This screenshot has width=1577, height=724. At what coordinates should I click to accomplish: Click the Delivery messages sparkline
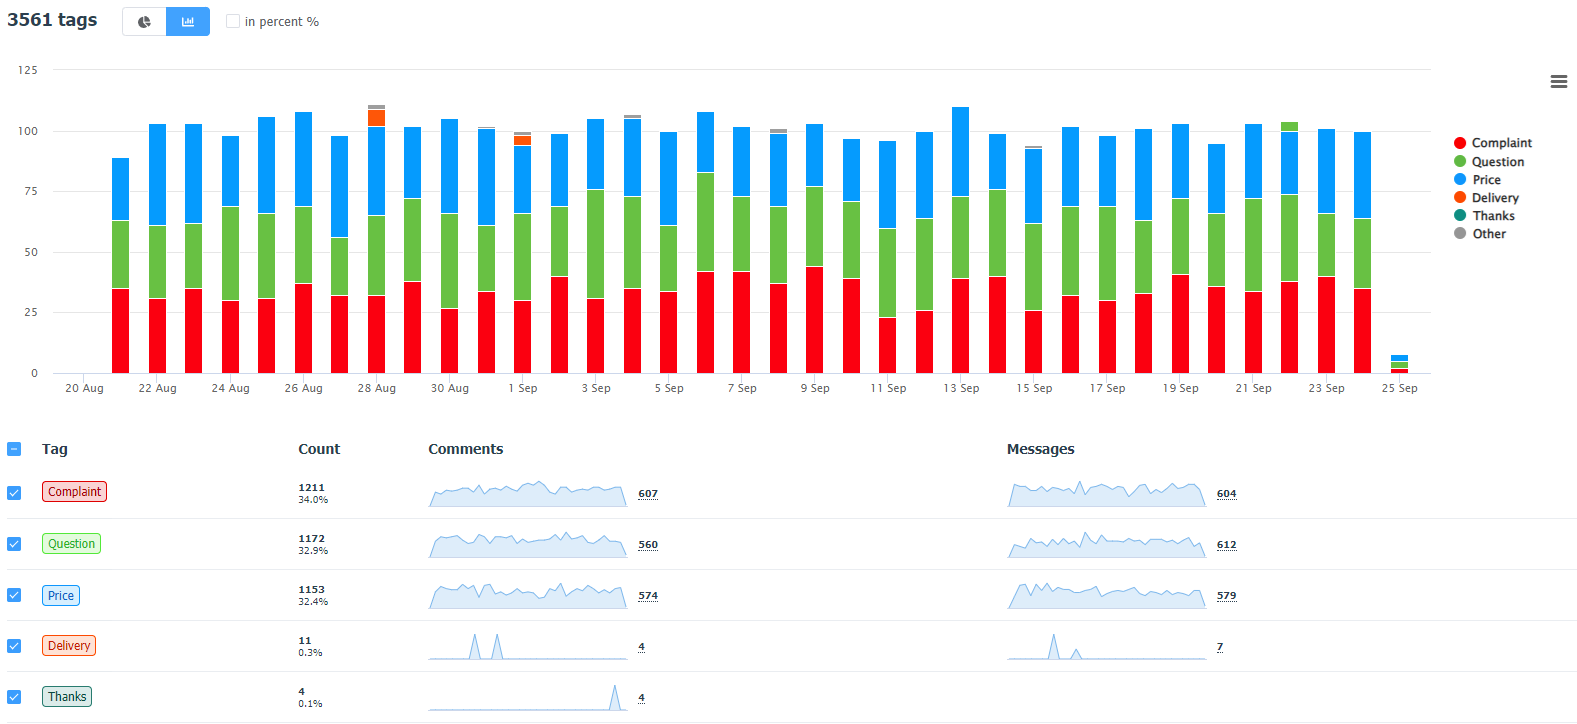tap(1107, 646)
